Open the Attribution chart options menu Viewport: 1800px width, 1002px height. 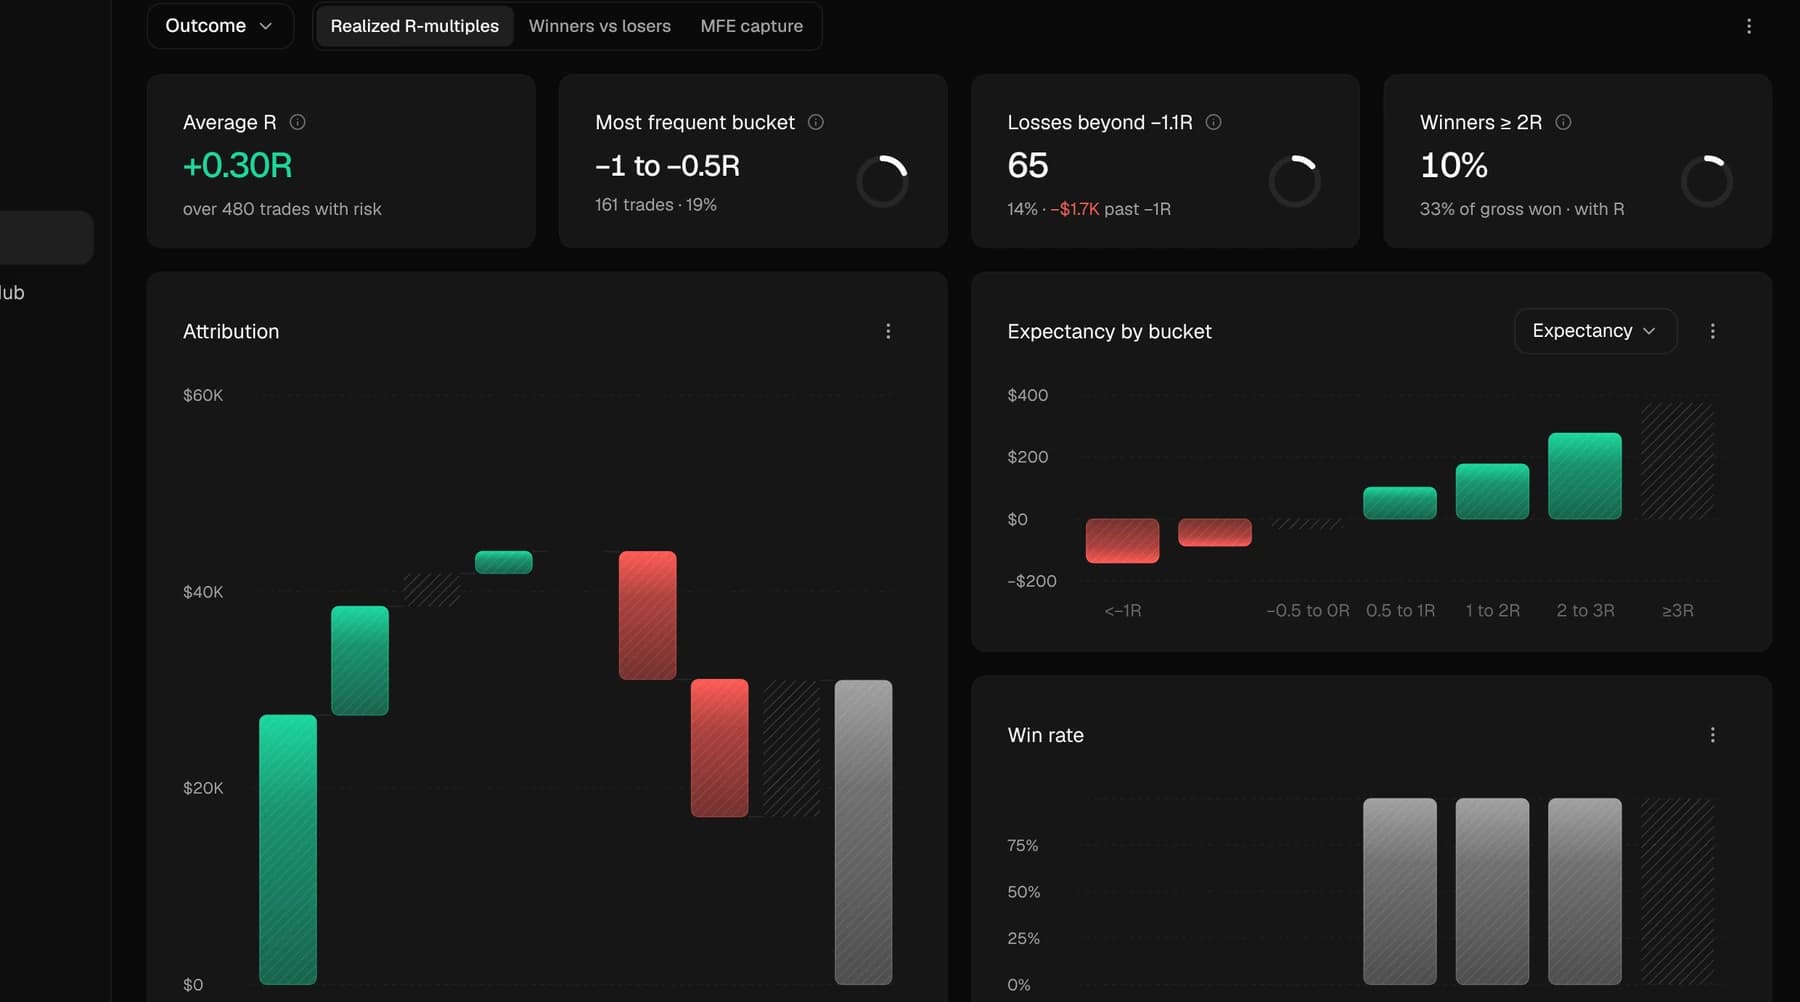(888, 331)
